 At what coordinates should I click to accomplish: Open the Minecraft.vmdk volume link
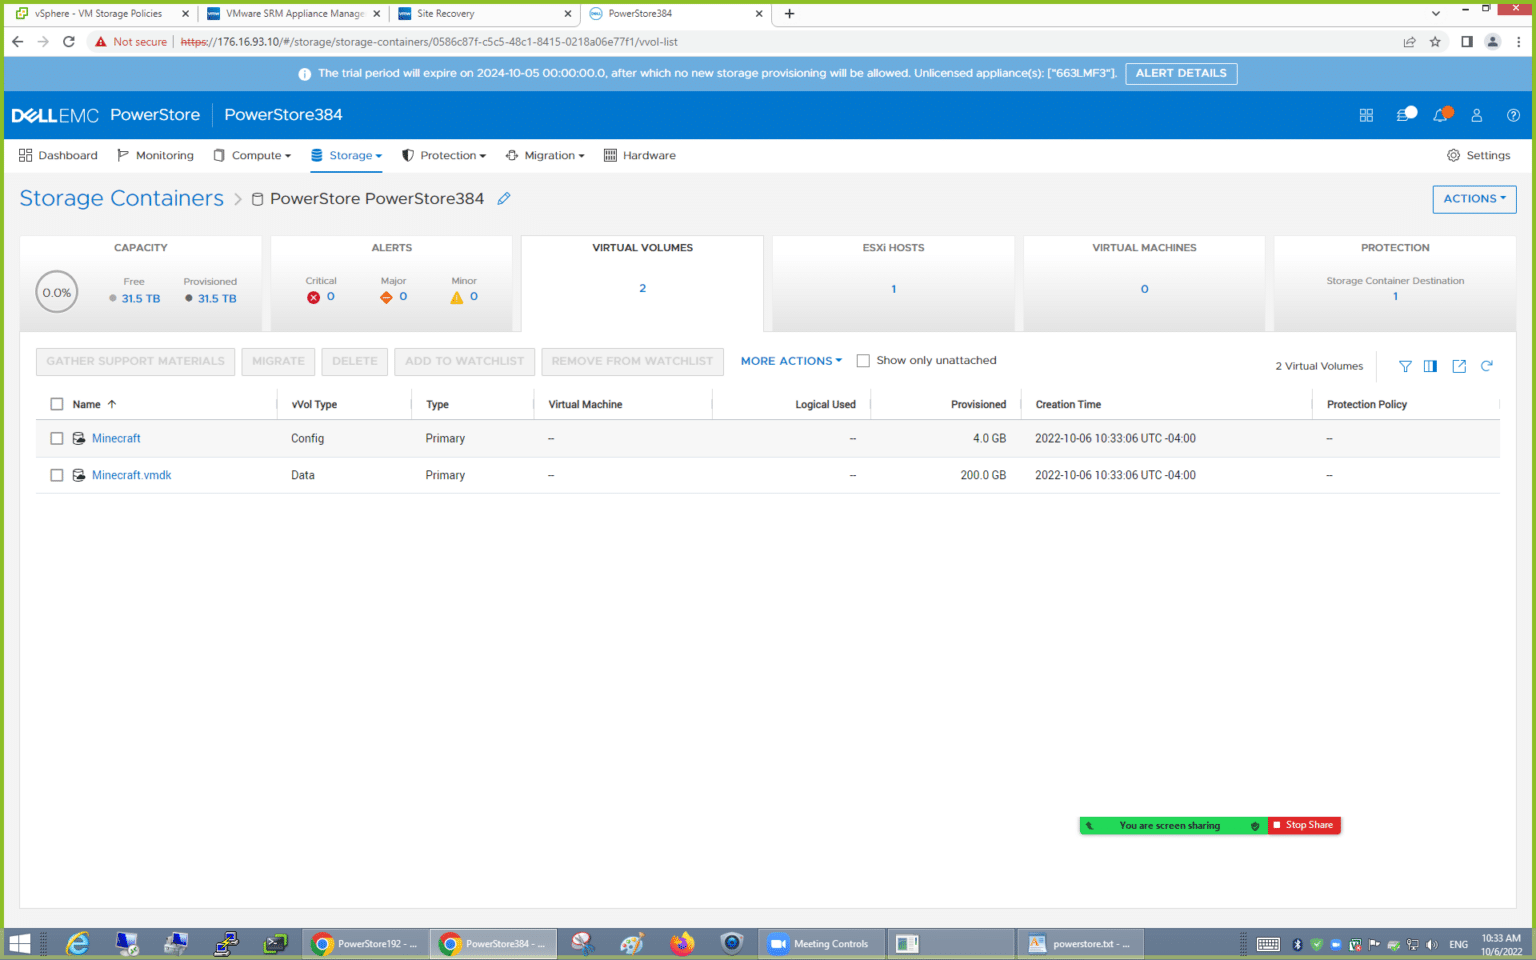131,475
